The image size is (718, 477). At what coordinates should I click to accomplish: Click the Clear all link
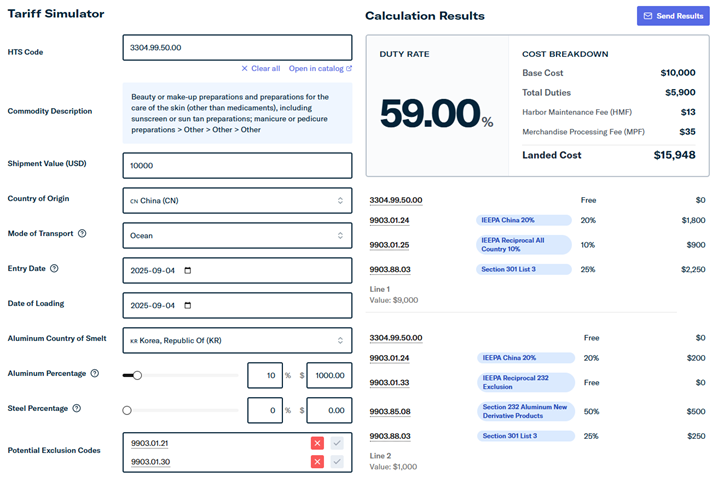[260, 69]
